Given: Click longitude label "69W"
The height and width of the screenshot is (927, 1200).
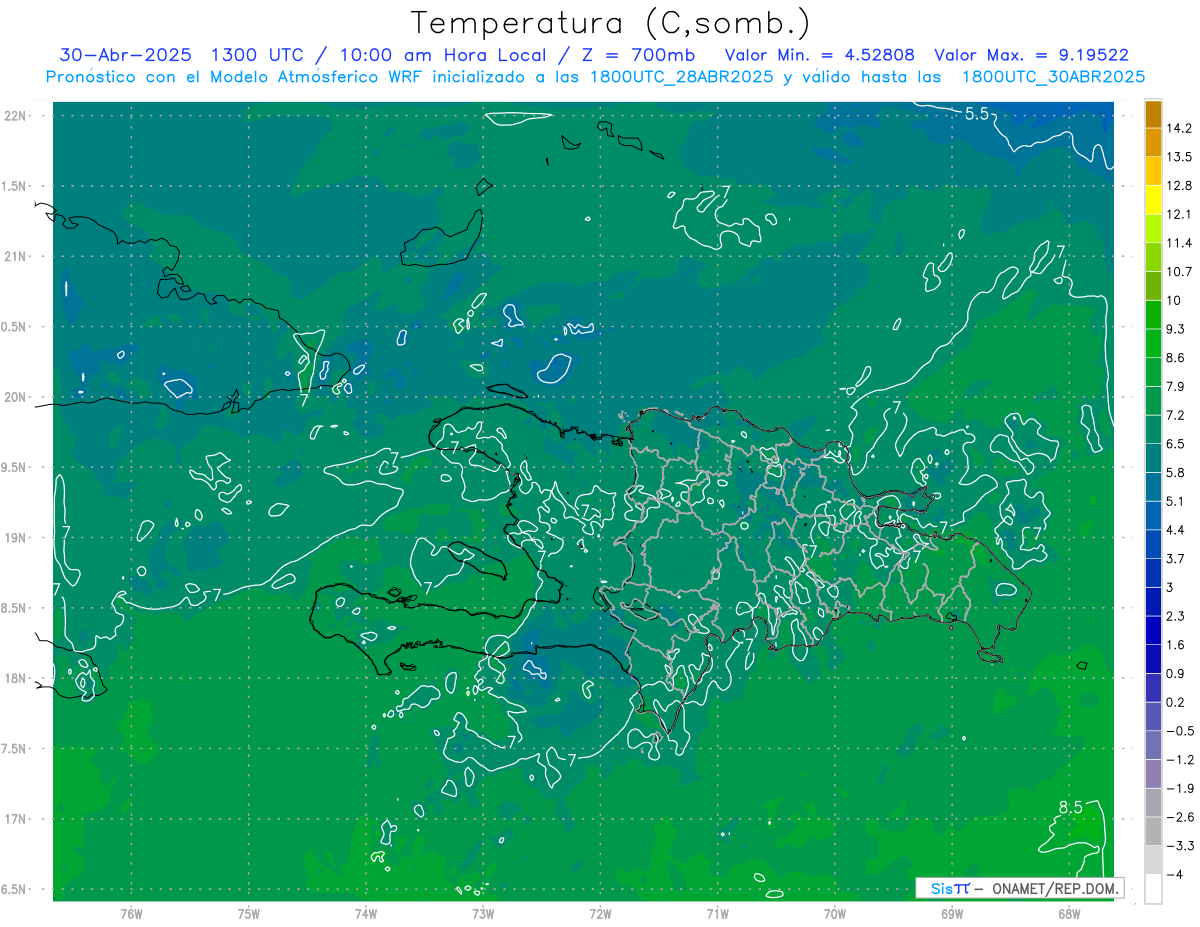Looking at the screenshot, I should click(x=951, y=914).
